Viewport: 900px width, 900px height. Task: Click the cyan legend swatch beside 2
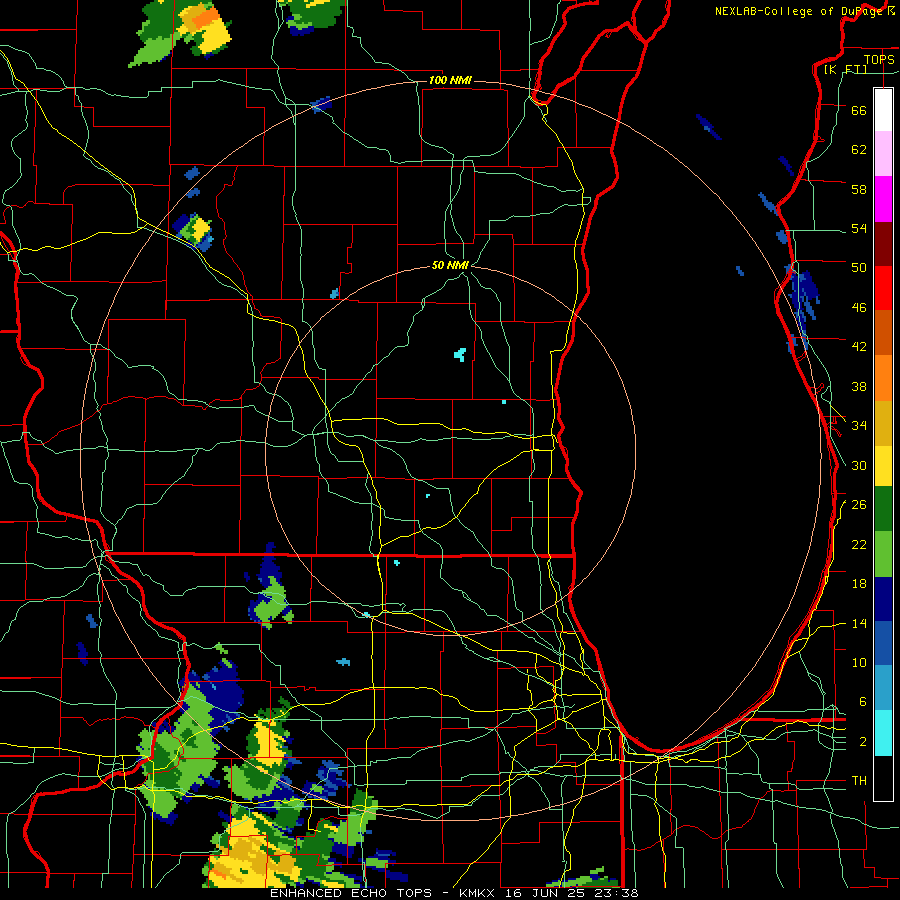tap(883, 733)
